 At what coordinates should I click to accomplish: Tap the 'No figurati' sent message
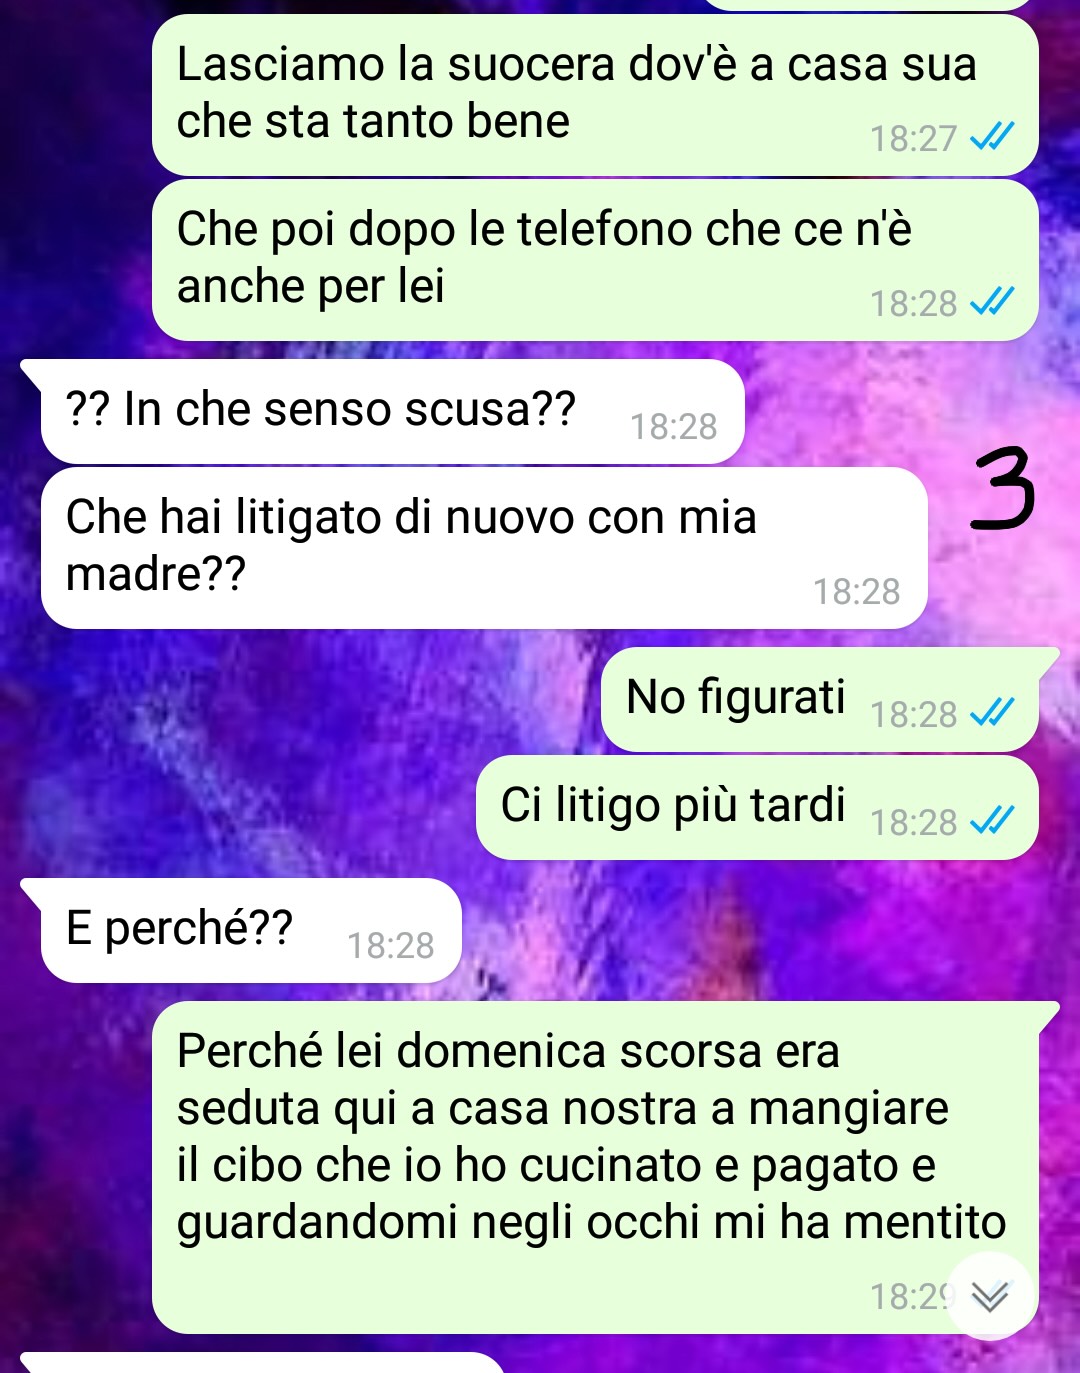[820, 699]
